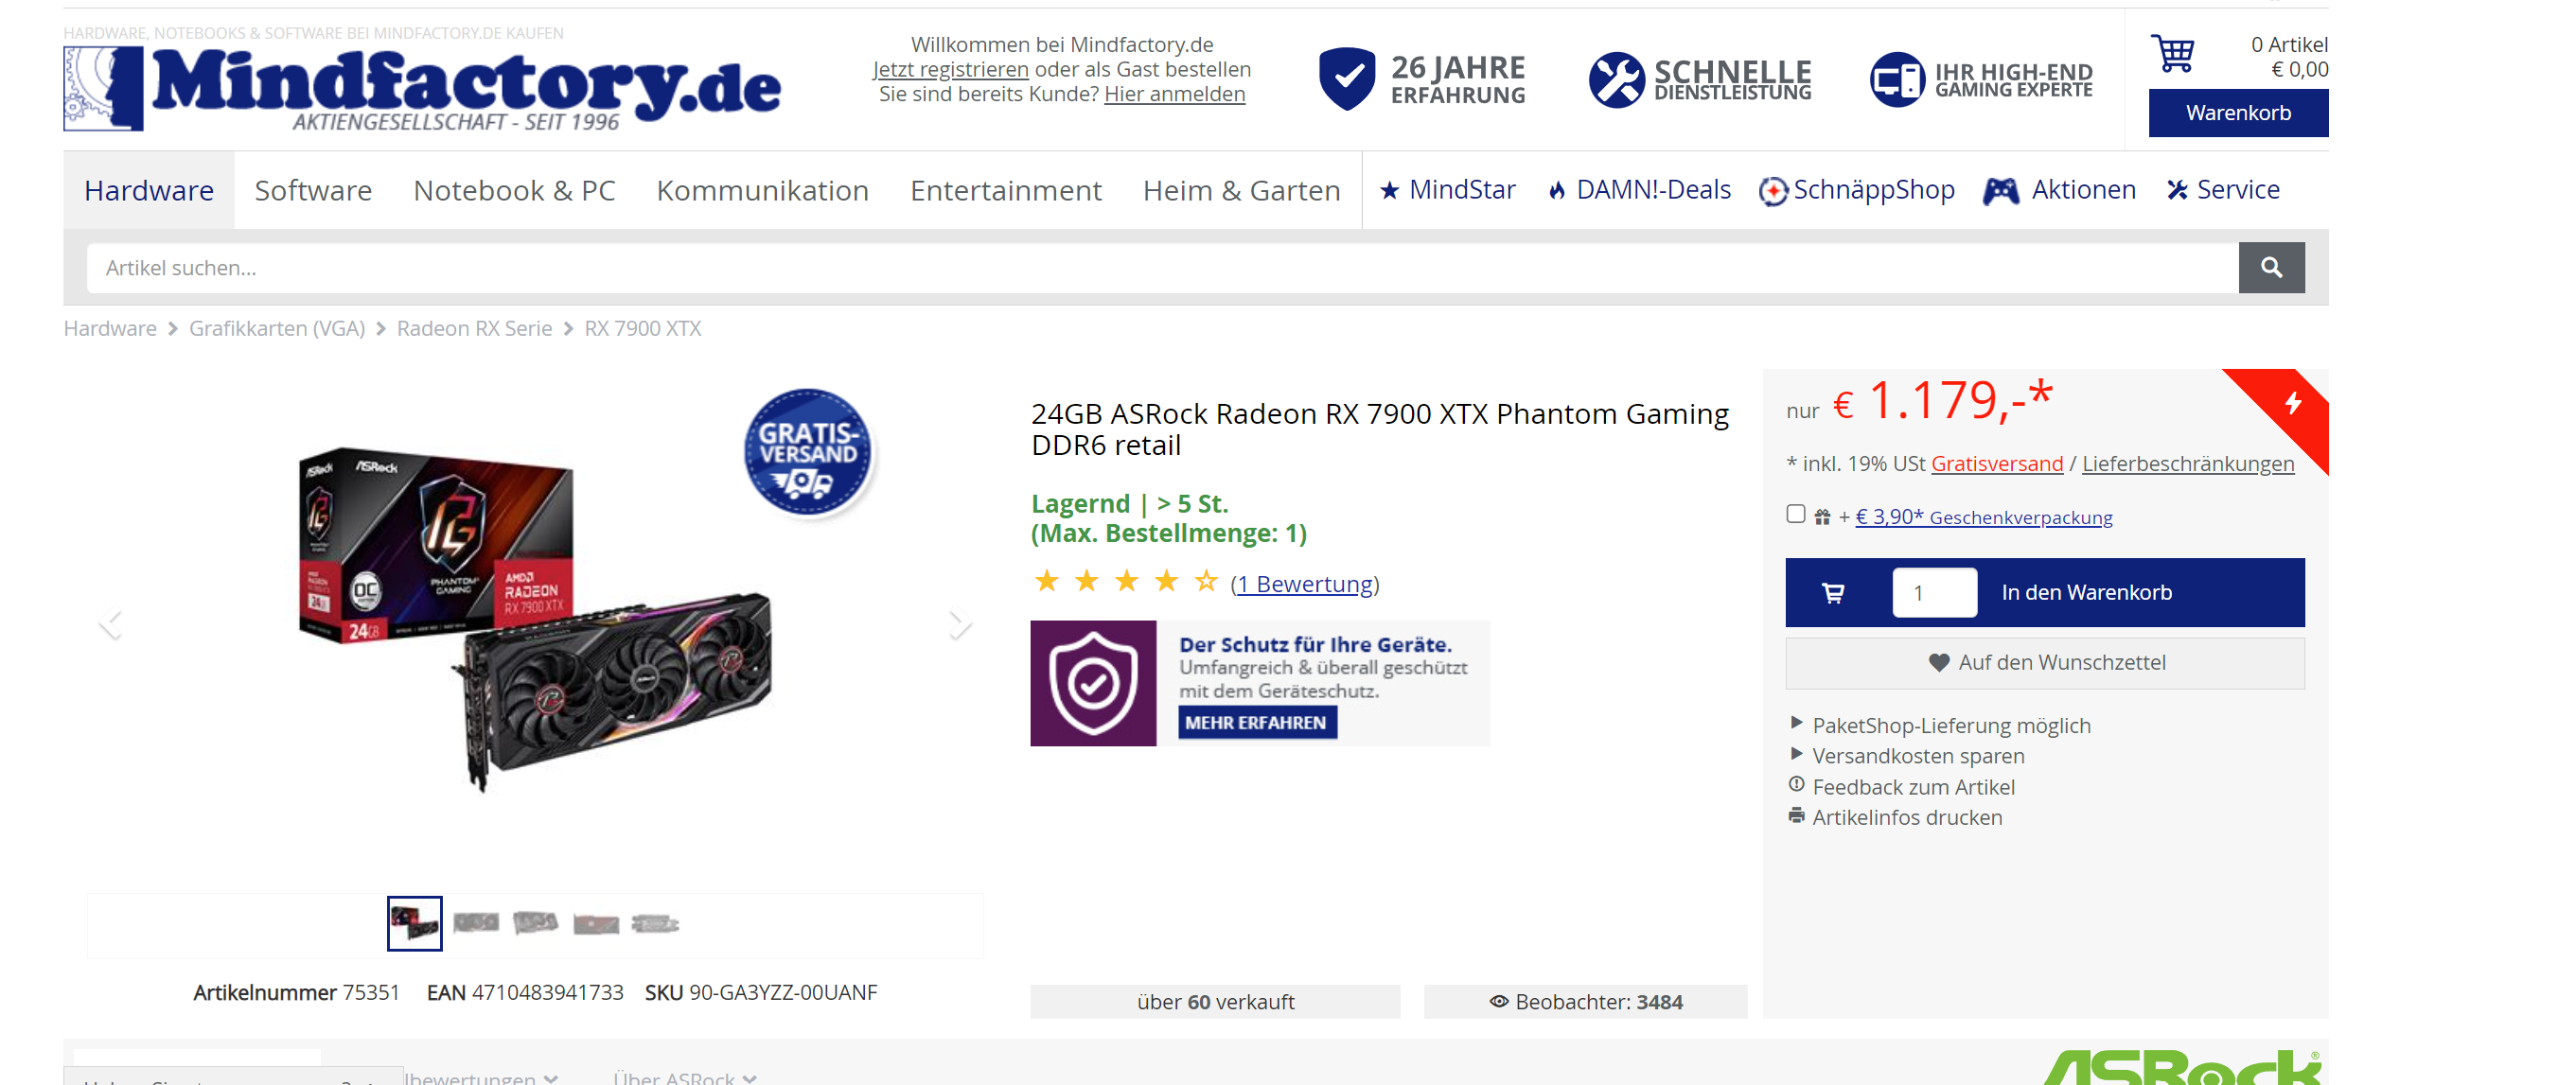The height and width of the screenshot is (1085, 2576).
Task: Open the Notebook & PC menu
Action: [x=514, y=190]
